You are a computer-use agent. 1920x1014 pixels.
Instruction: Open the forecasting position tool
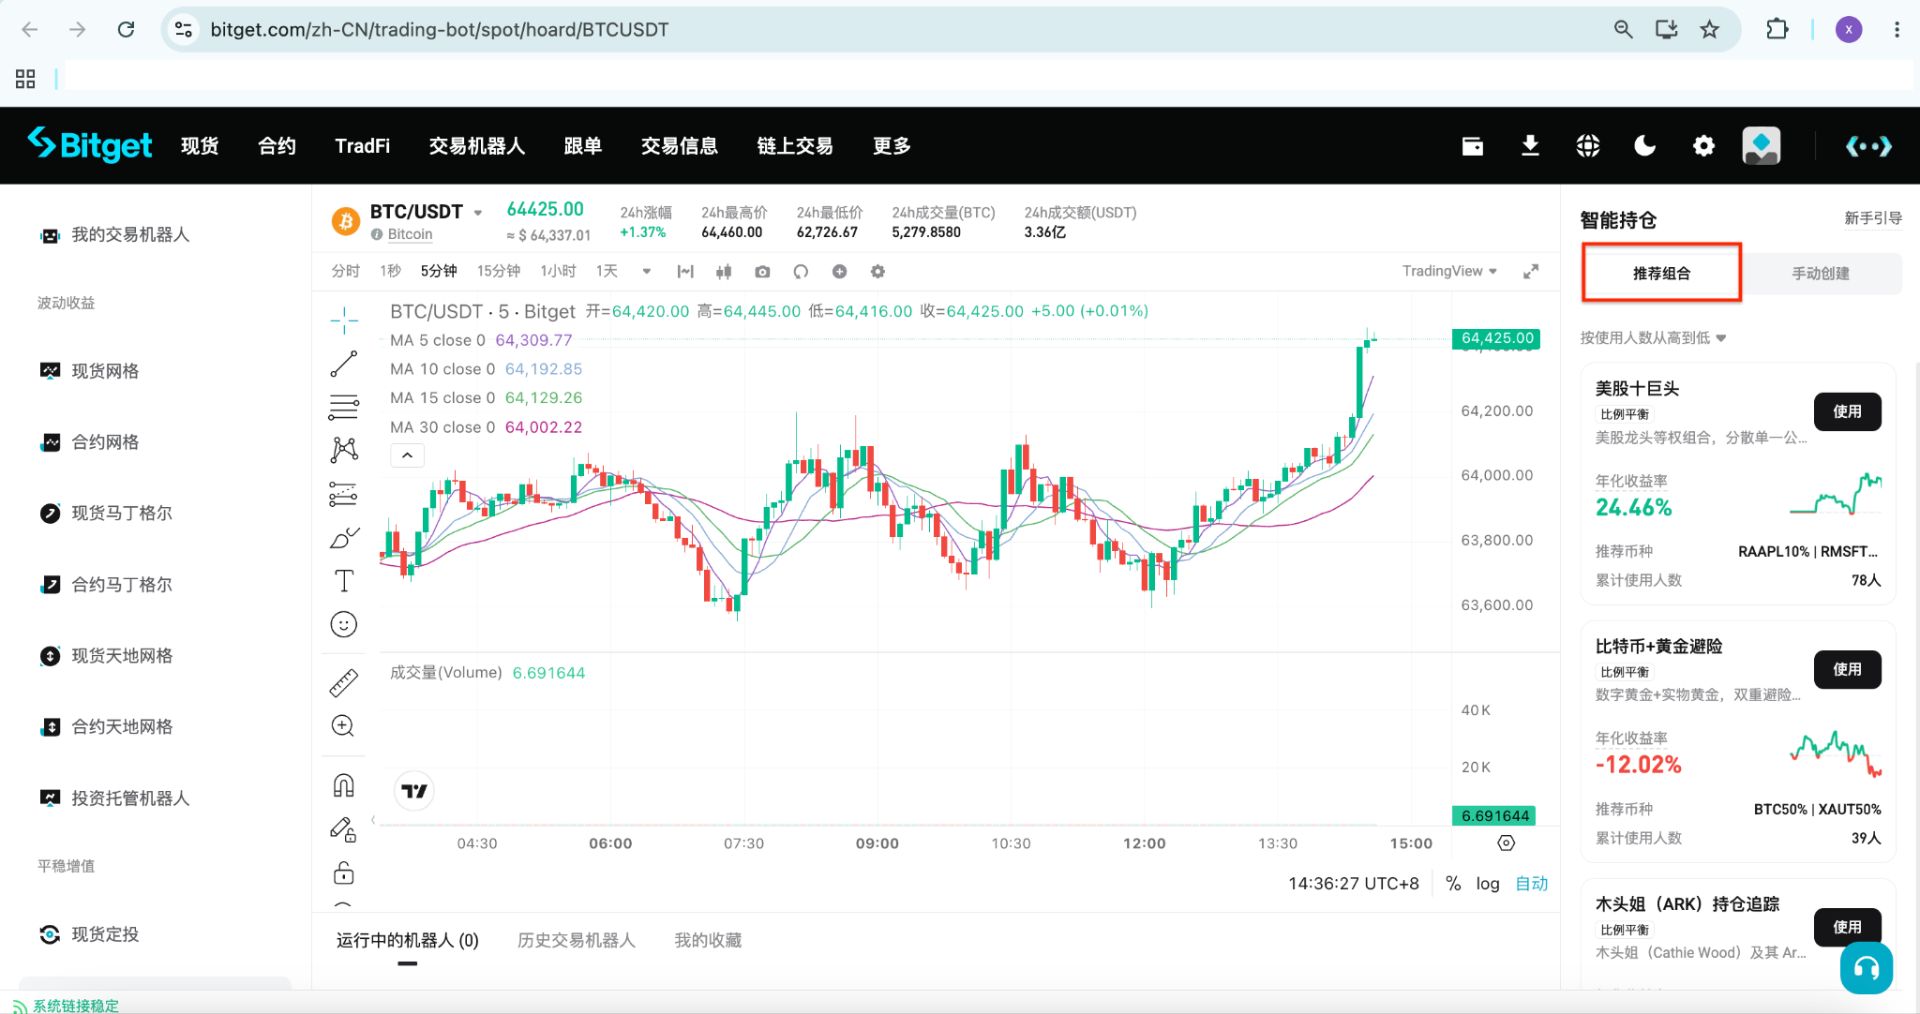point(343,494)
